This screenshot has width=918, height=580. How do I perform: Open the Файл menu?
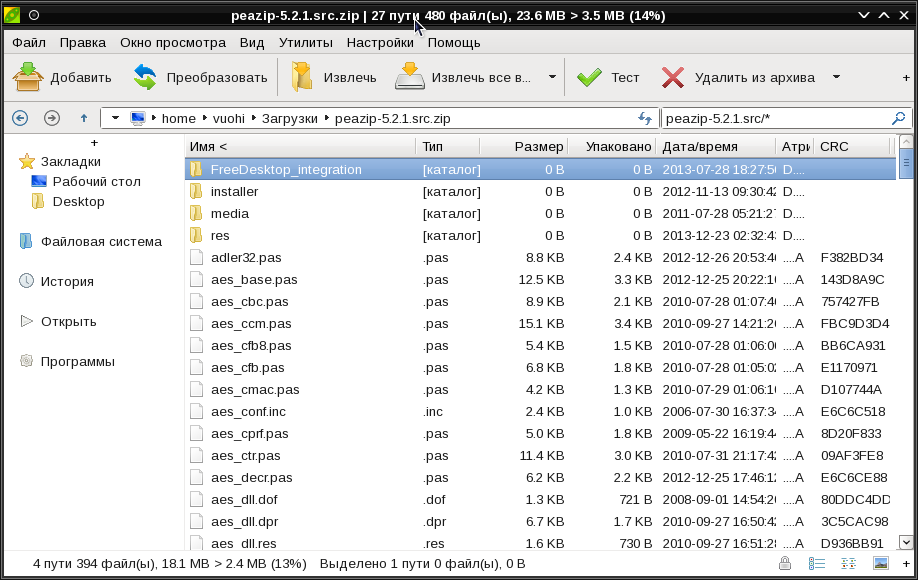[29, 43]
